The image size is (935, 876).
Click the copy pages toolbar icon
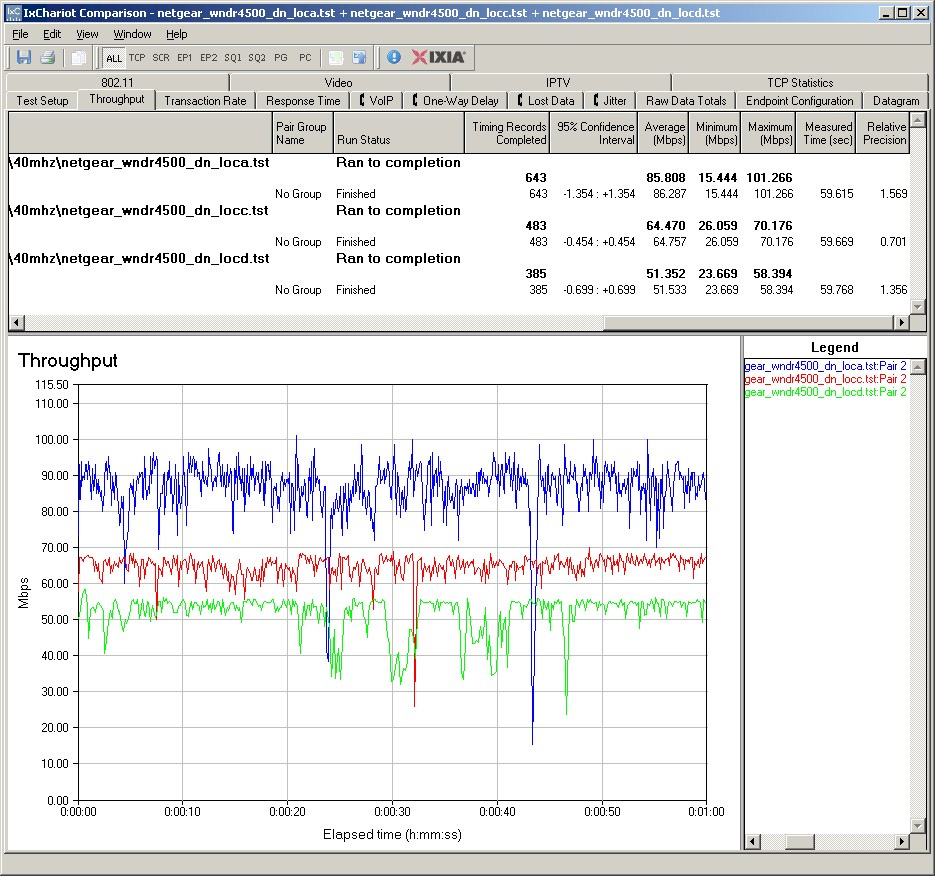79,57
